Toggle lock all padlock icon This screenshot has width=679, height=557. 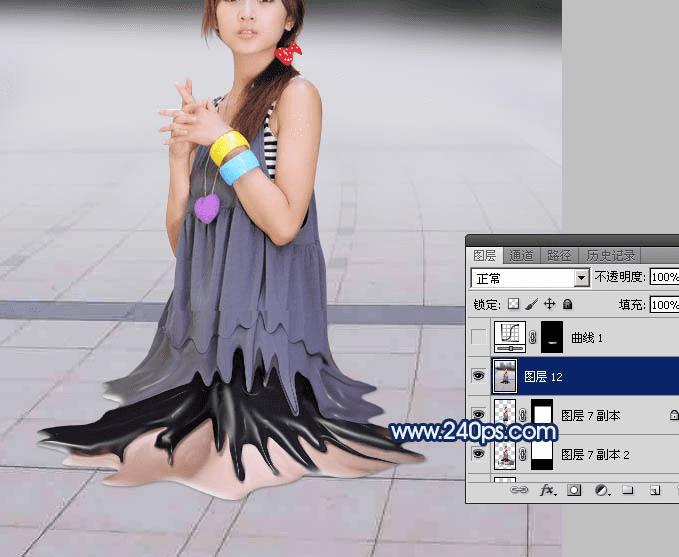pos(567,304)
